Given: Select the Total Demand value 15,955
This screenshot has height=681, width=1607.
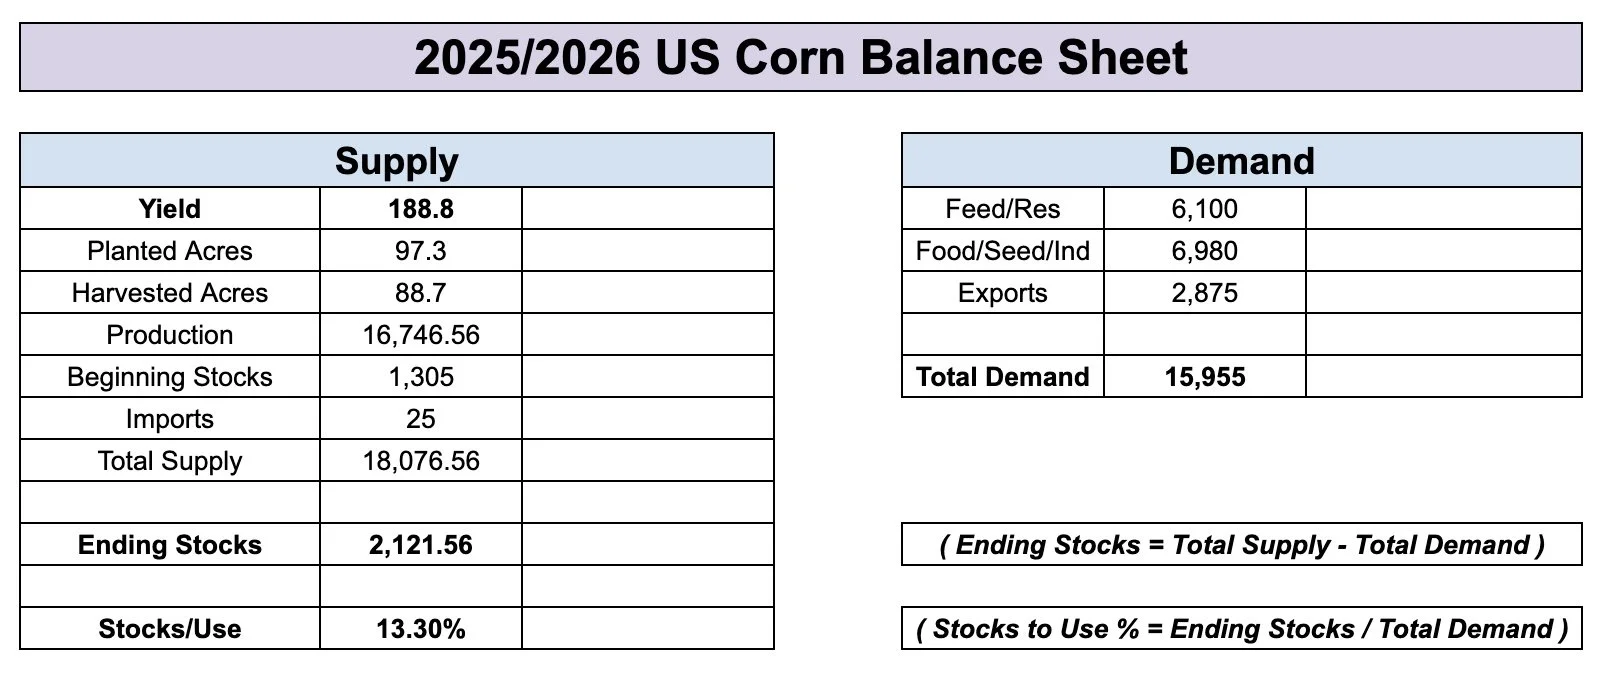Looking at the screenshot, I should pos(1205,377).
